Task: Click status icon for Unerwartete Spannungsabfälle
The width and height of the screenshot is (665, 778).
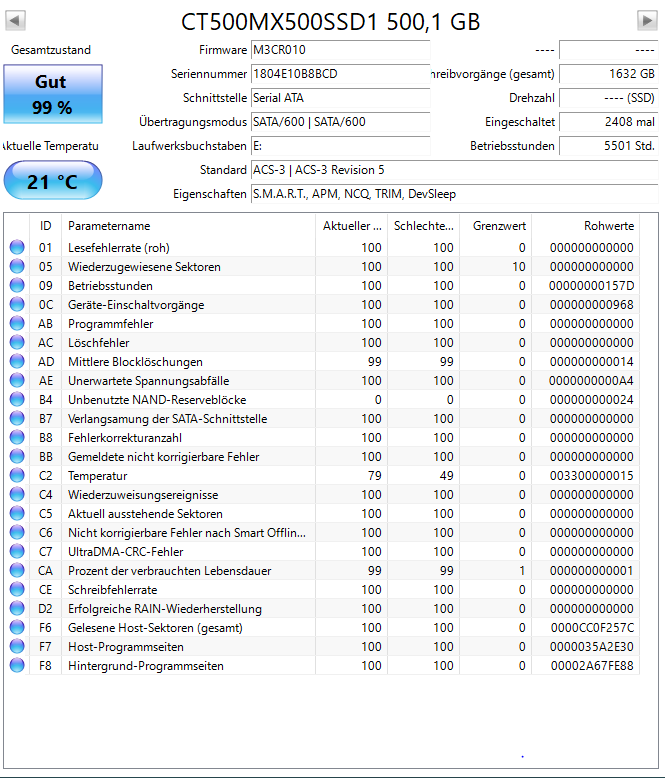Action: 17,381
